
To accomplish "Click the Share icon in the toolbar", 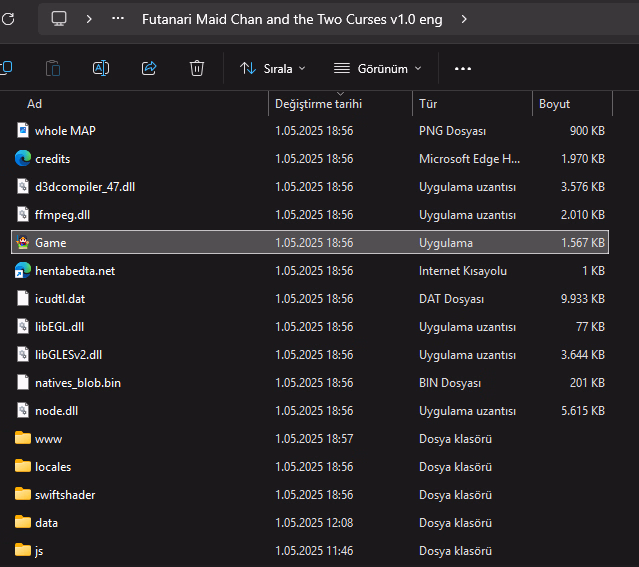I will [149, 68].
